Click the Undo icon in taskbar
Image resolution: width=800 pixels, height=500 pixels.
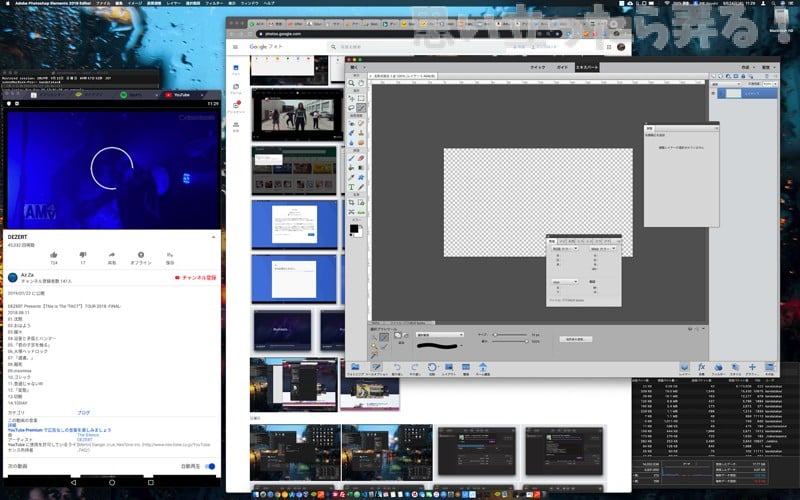tap(397, 369)
